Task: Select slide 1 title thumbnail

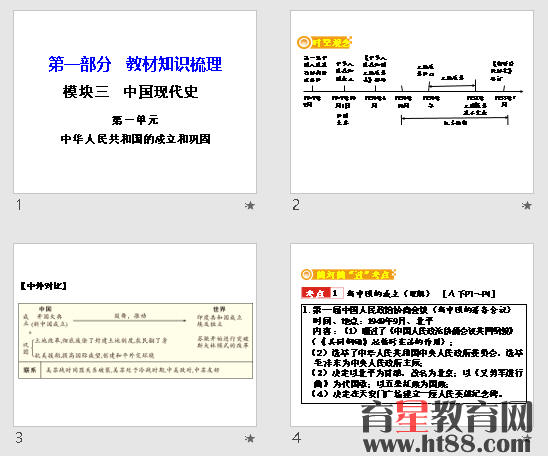Action: point(135,102)
